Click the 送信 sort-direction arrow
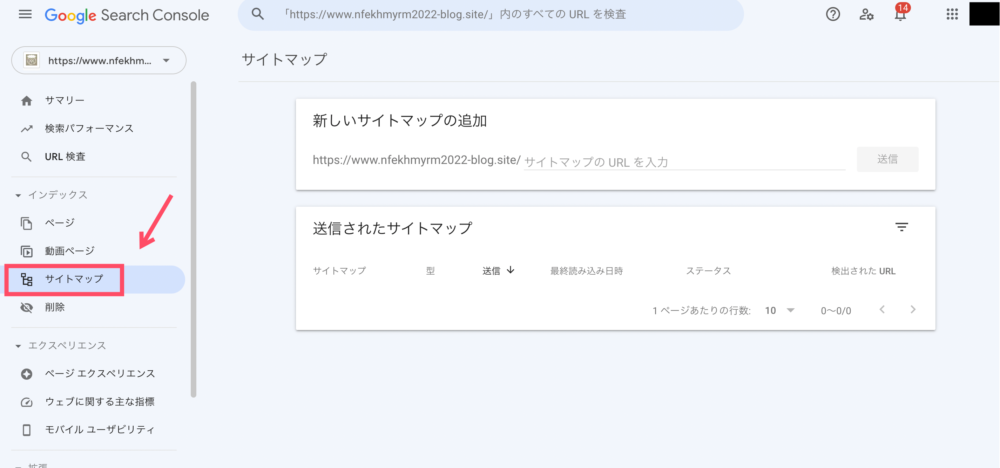Image resolution: width=1000 pixels, height=468 pixels. (x=510, y=270)
